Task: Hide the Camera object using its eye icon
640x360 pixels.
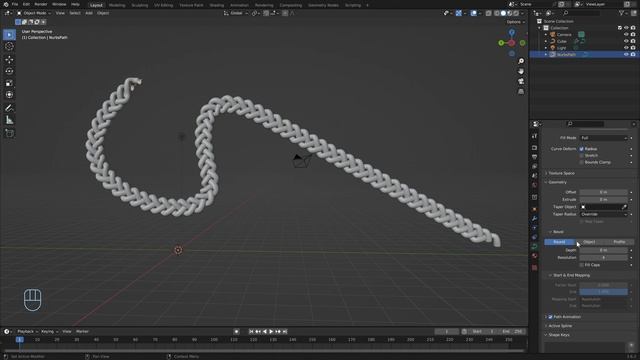Action: click(626, 35)
